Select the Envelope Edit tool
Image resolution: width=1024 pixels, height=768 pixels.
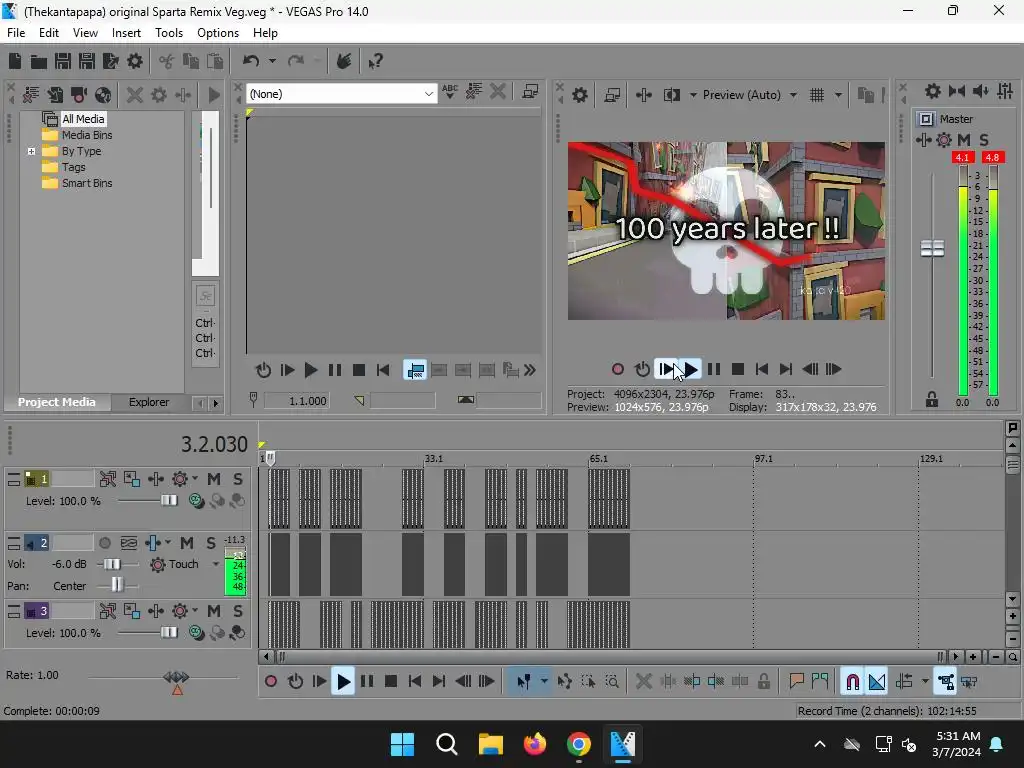pyautogui.click(x=564, y=682)
